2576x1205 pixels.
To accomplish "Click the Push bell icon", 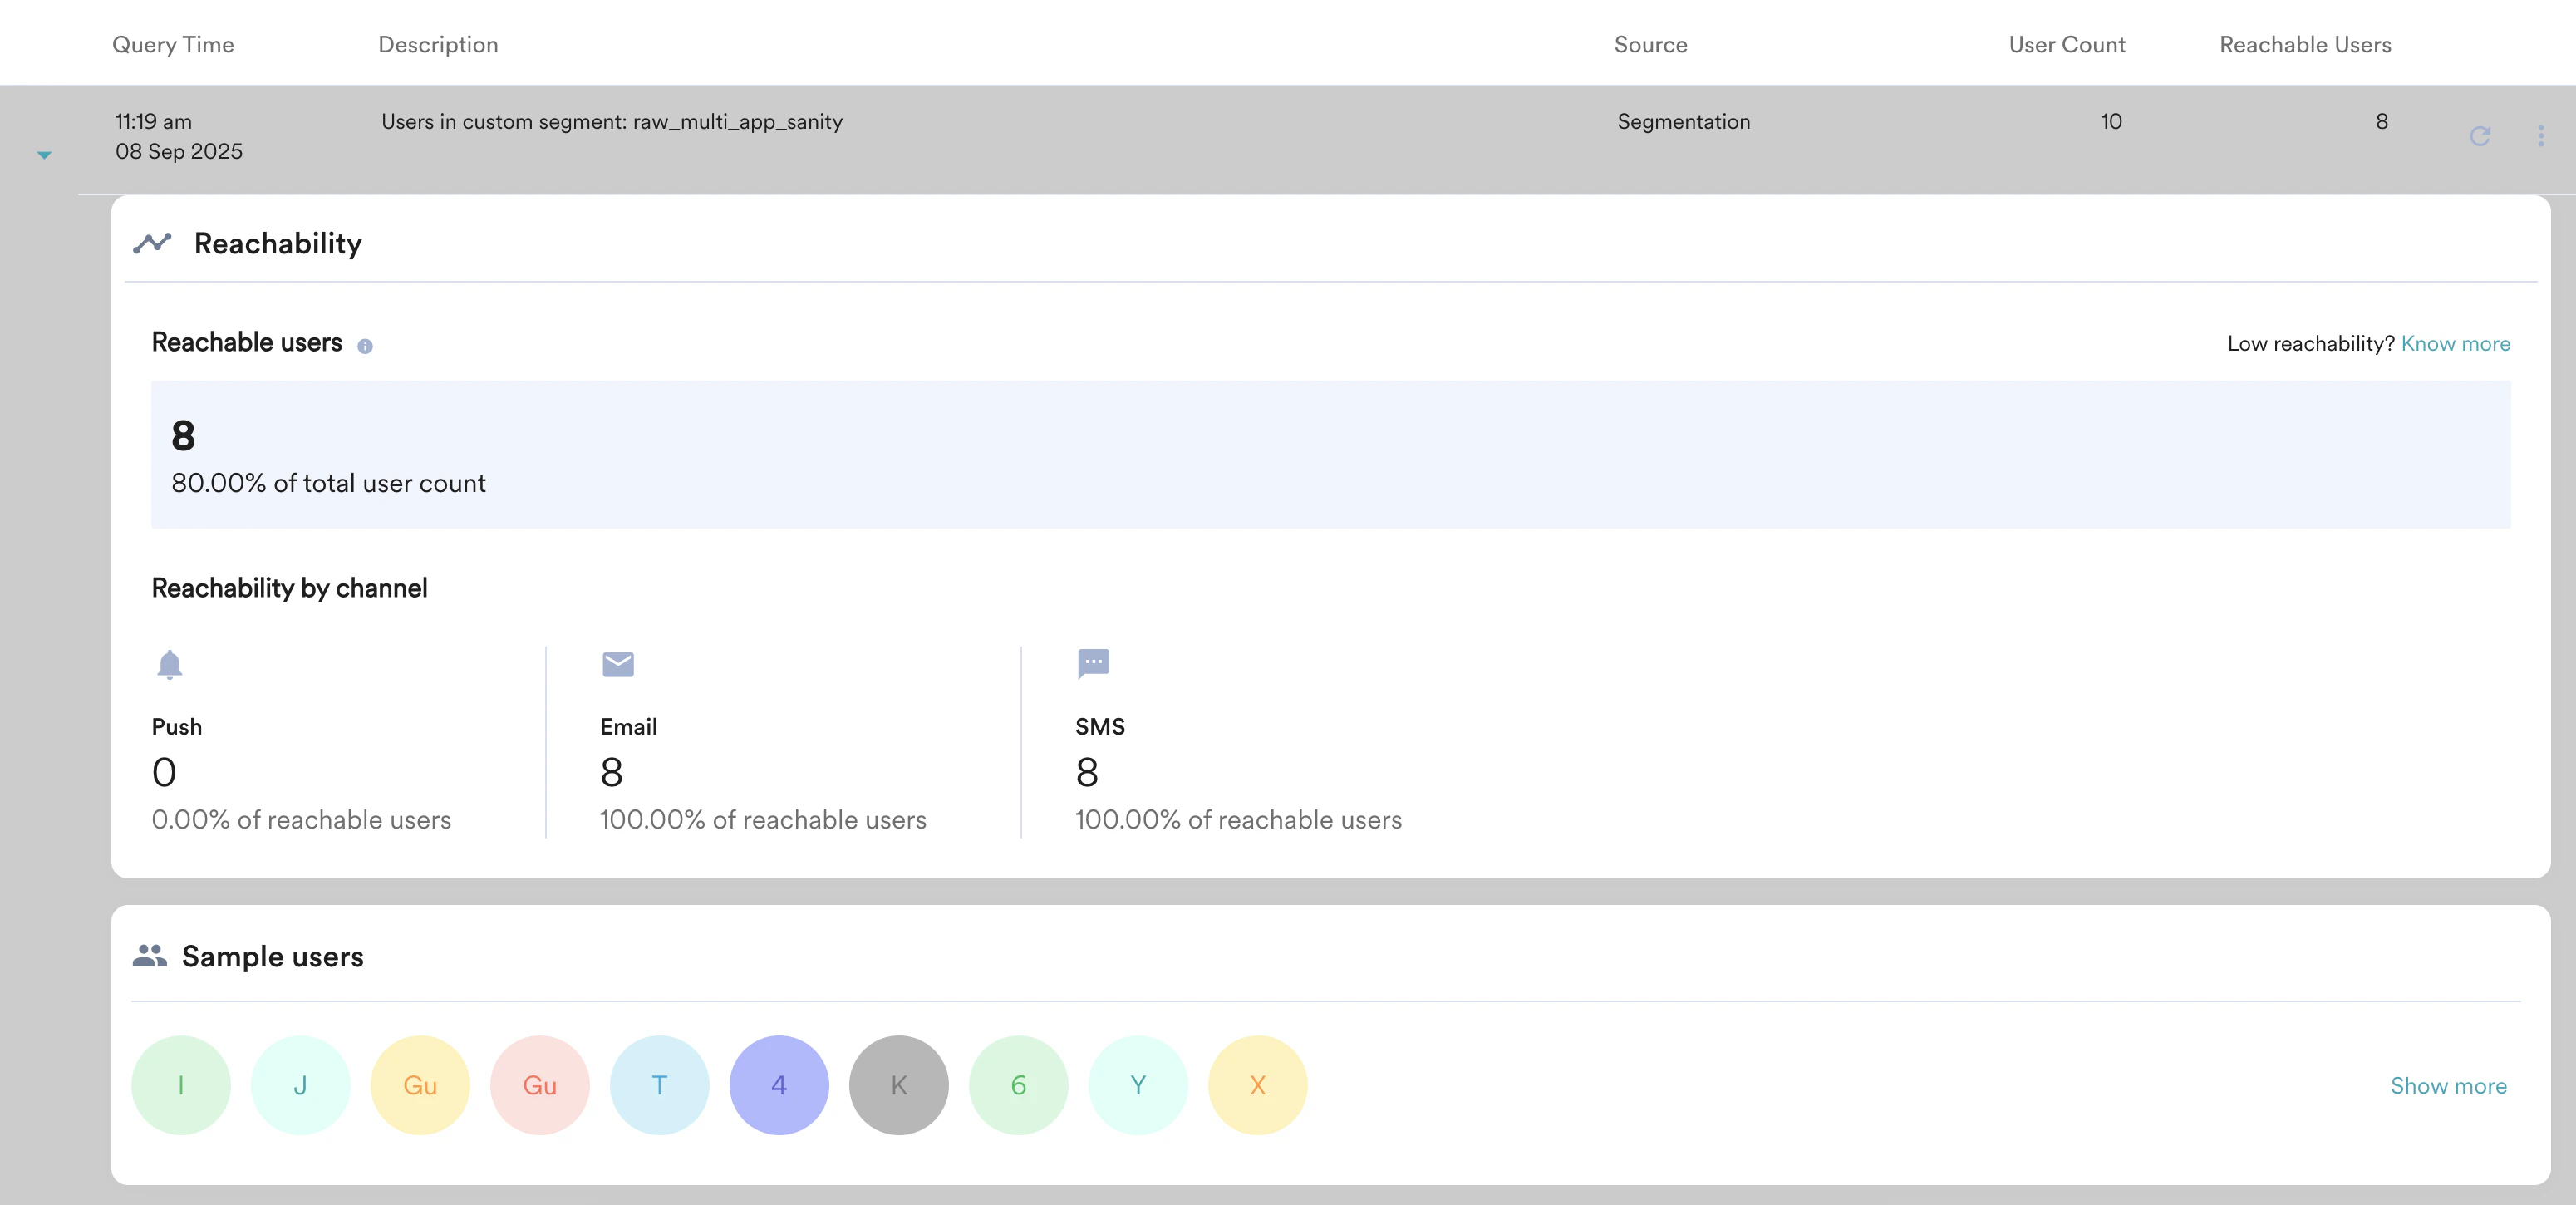I will (x=170, y=664).
